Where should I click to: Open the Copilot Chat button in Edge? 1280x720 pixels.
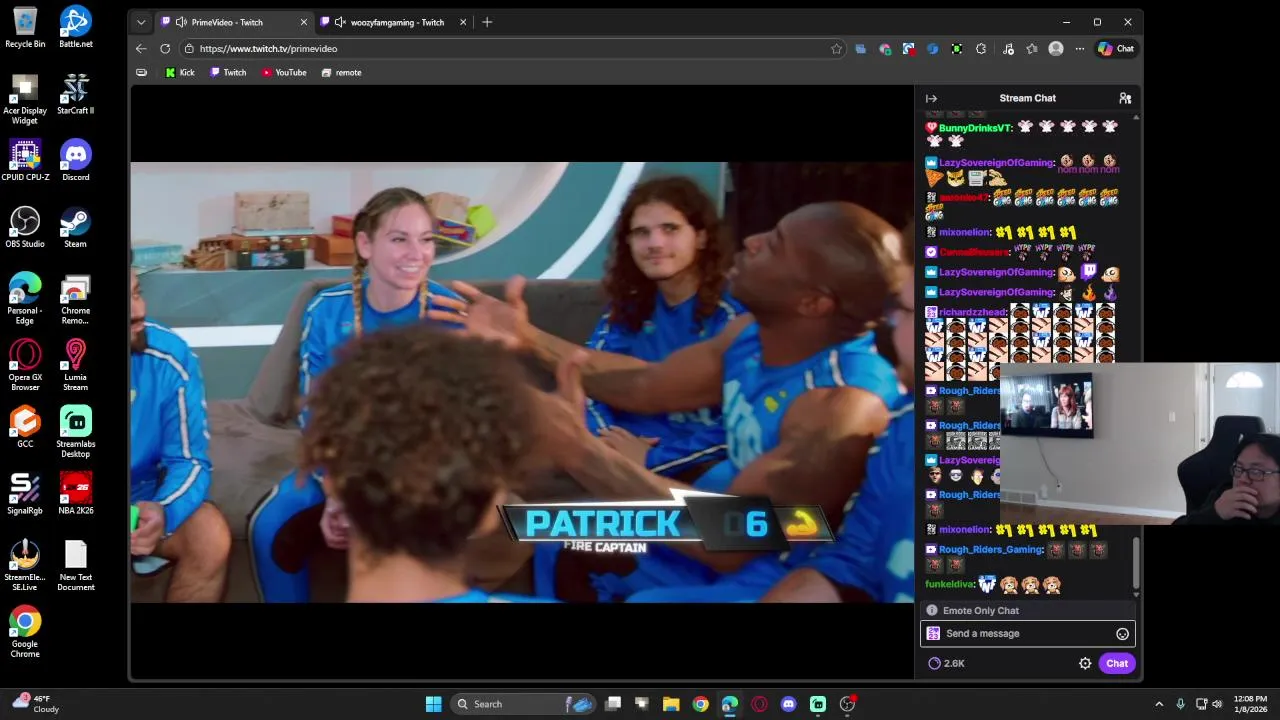(x=1116, y=48)
